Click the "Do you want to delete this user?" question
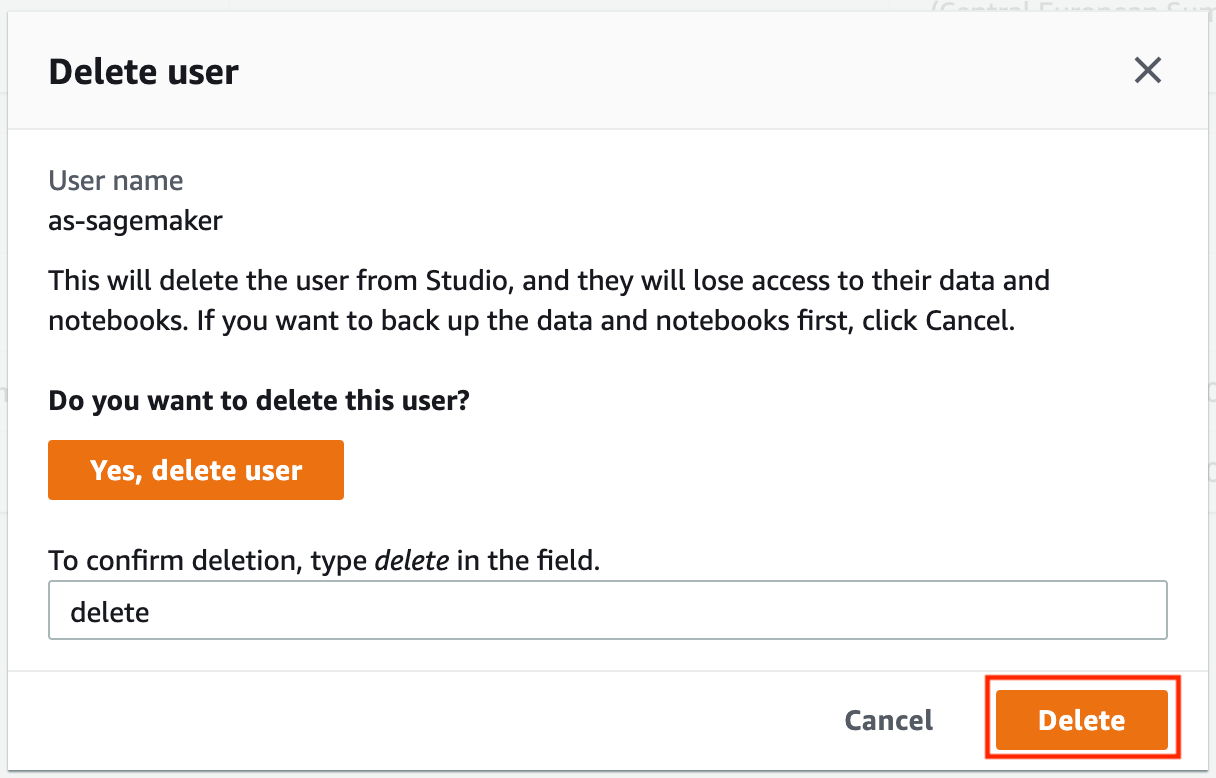The height and width of the screenshot is (778, 1216). (x=259, y=401)
